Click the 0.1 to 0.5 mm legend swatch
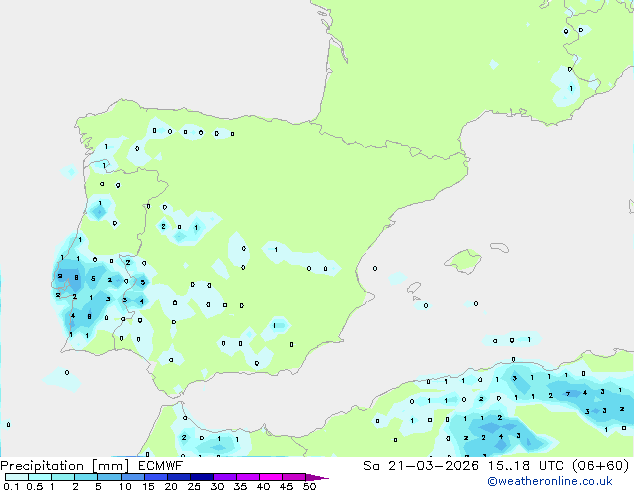The width and height of the screenshot is (634, 490). tap(17, 477)
